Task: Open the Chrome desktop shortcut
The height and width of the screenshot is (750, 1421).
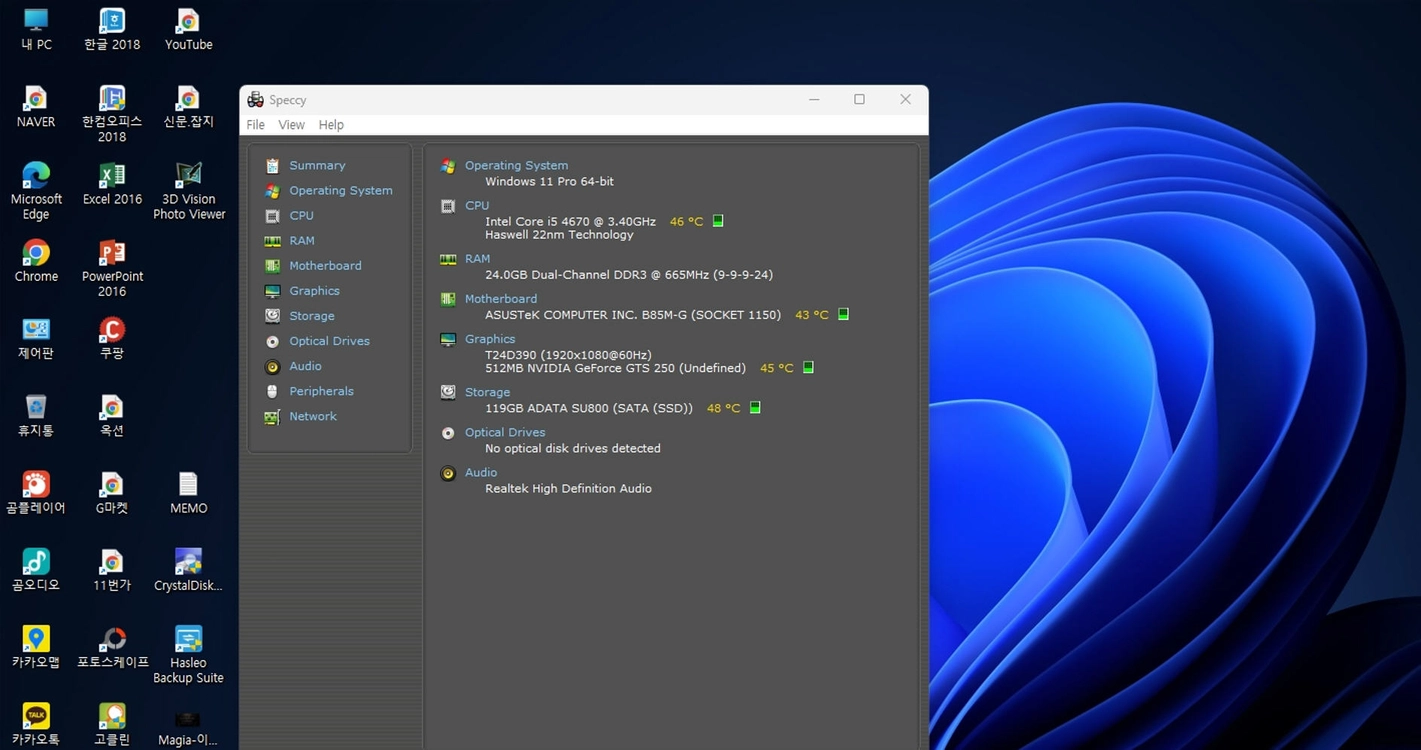Action: tap(36, 262)
